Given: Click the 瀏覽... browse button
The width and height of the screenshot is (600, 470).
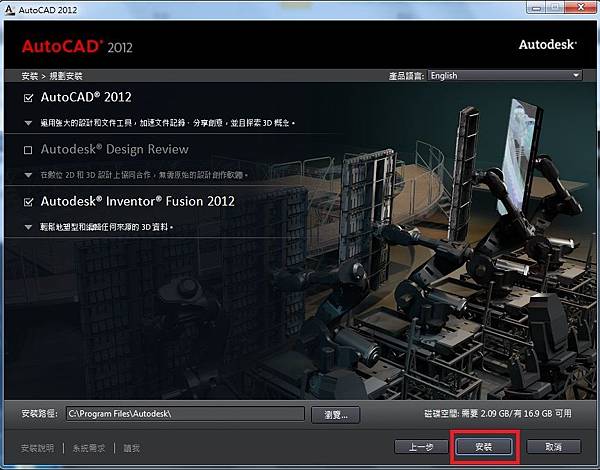Looking at the screenshot, I should (x=336, y=415).
